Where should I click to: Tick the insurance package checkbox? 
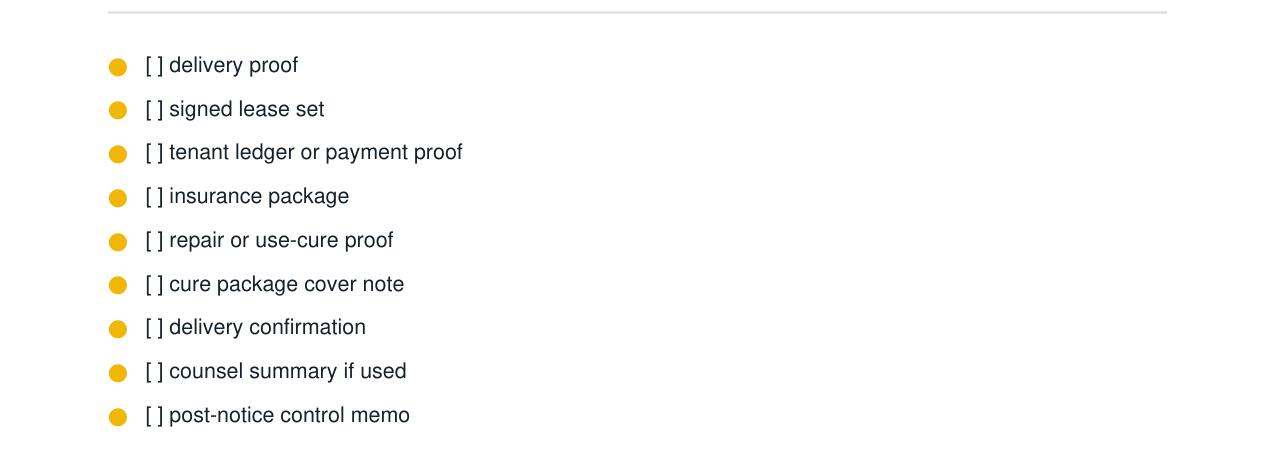[x=154, y=197]
